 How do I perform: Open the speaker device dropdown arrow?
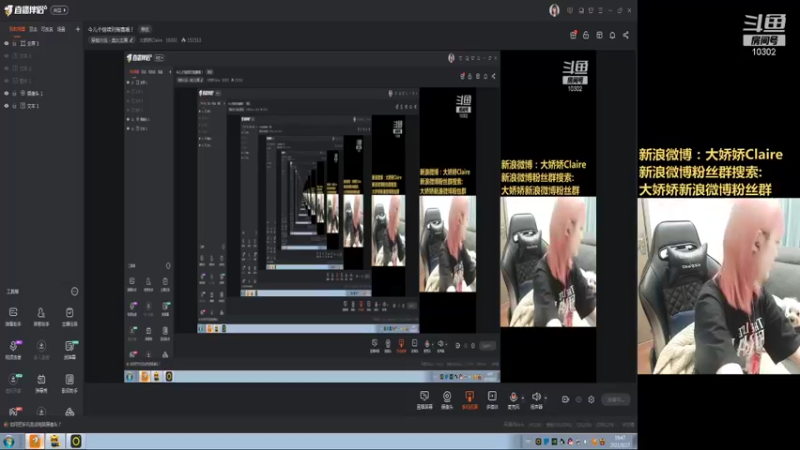click(x=545, y=397)
